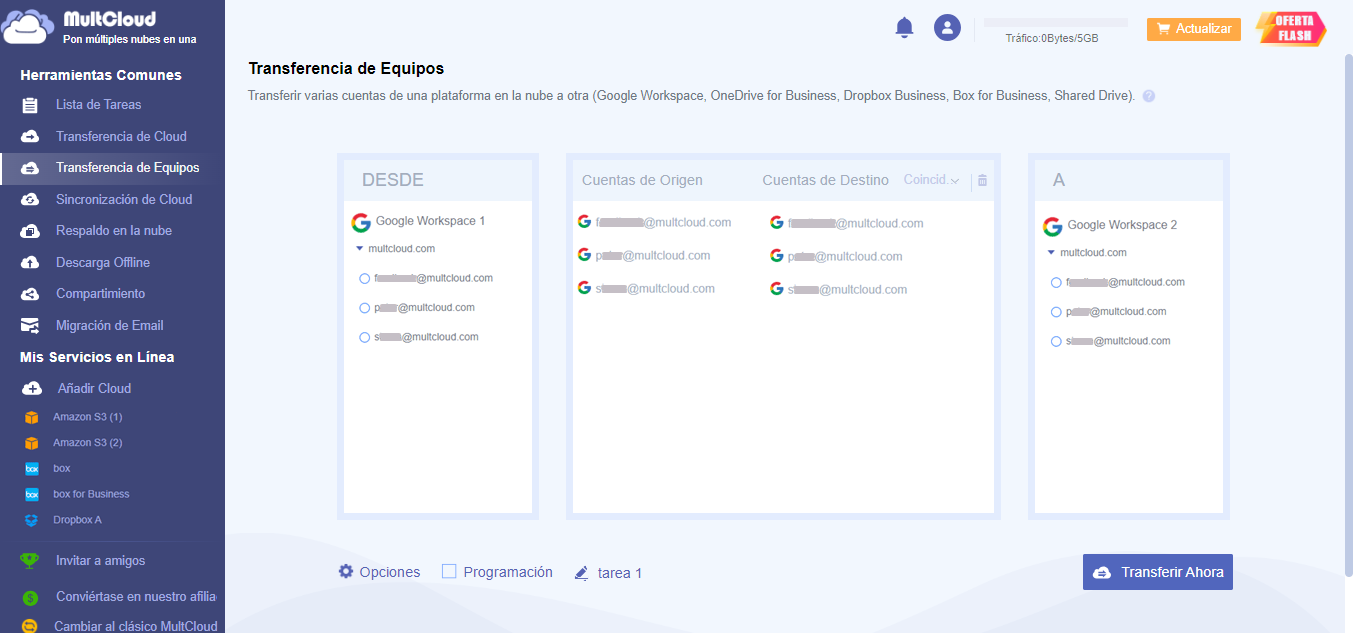
Task: Open Compartimiento
Action: [101, 294]
